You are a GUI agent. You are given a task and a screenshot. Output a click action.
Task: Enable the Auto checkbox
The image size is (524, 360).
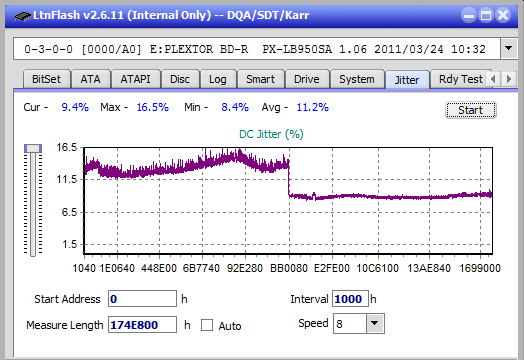[207, 325]
